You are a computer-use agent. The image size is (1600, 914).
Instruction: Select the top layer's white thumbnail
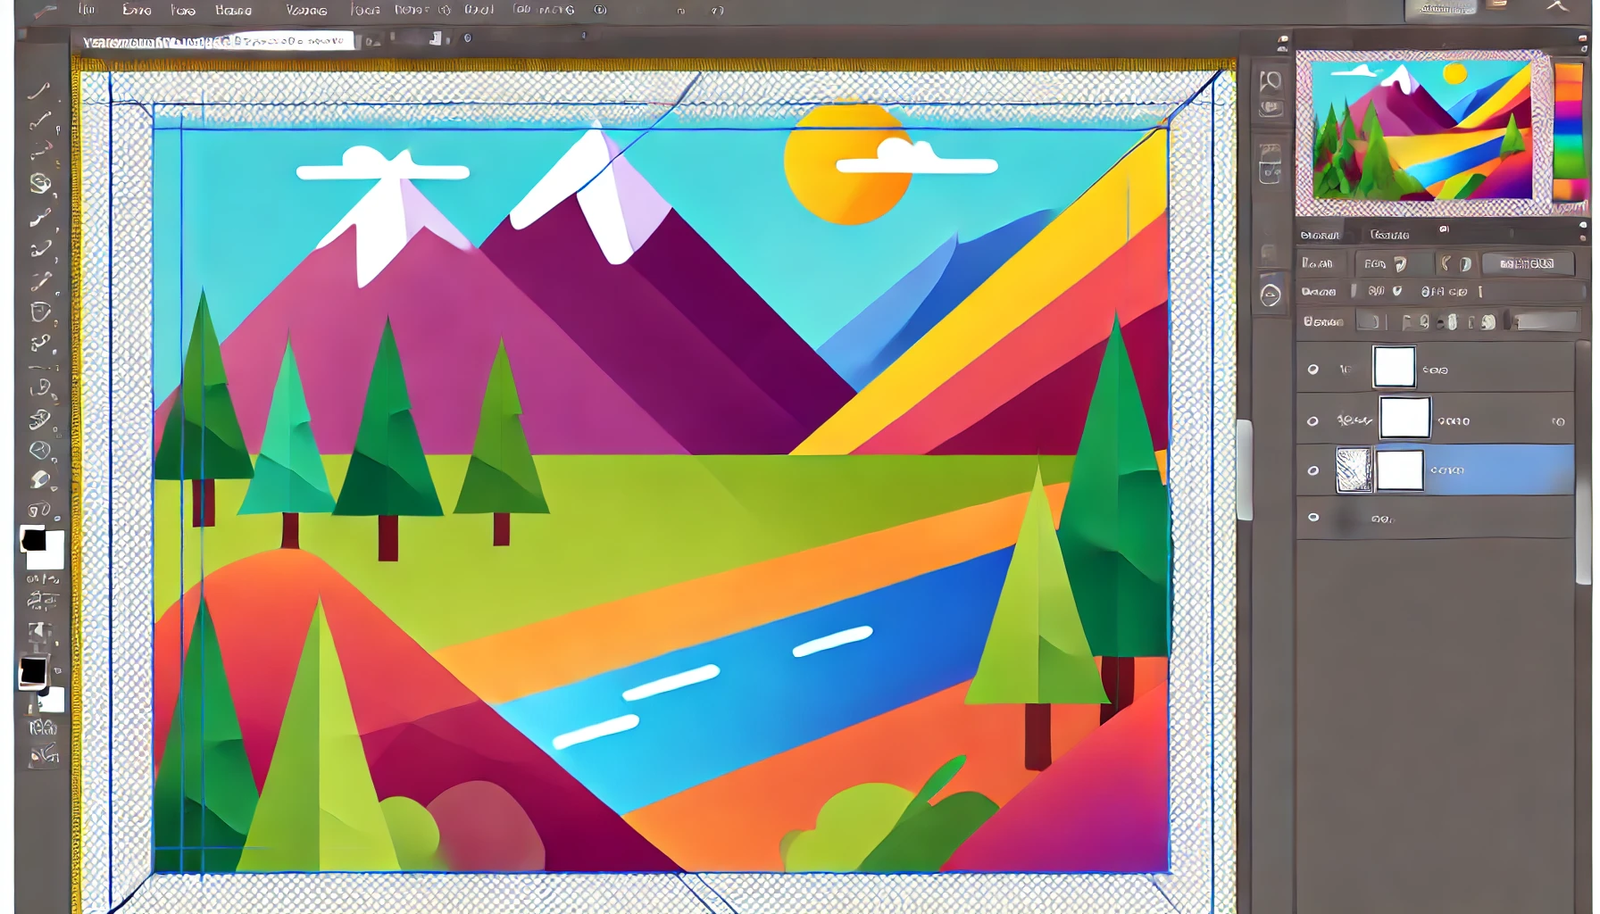pos(1394,367)
